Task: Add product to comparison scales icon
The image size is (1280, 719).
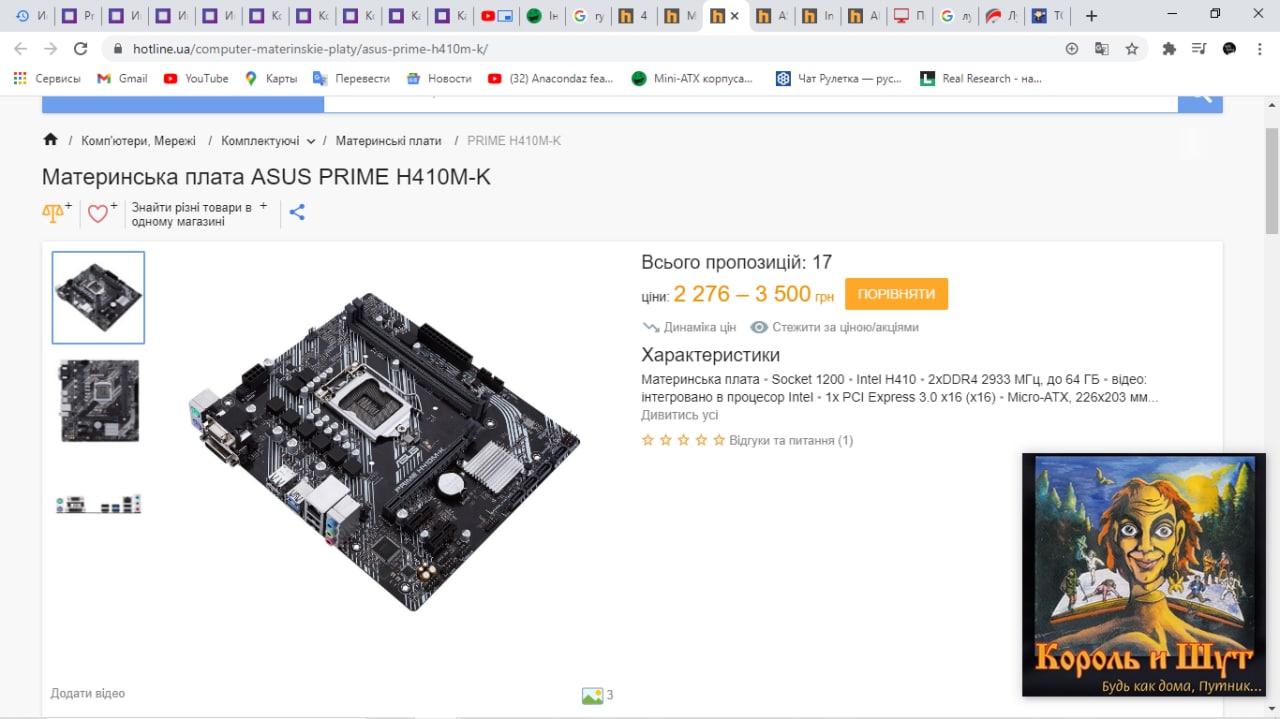Action: pyautogui.click(x=56, y=213)
